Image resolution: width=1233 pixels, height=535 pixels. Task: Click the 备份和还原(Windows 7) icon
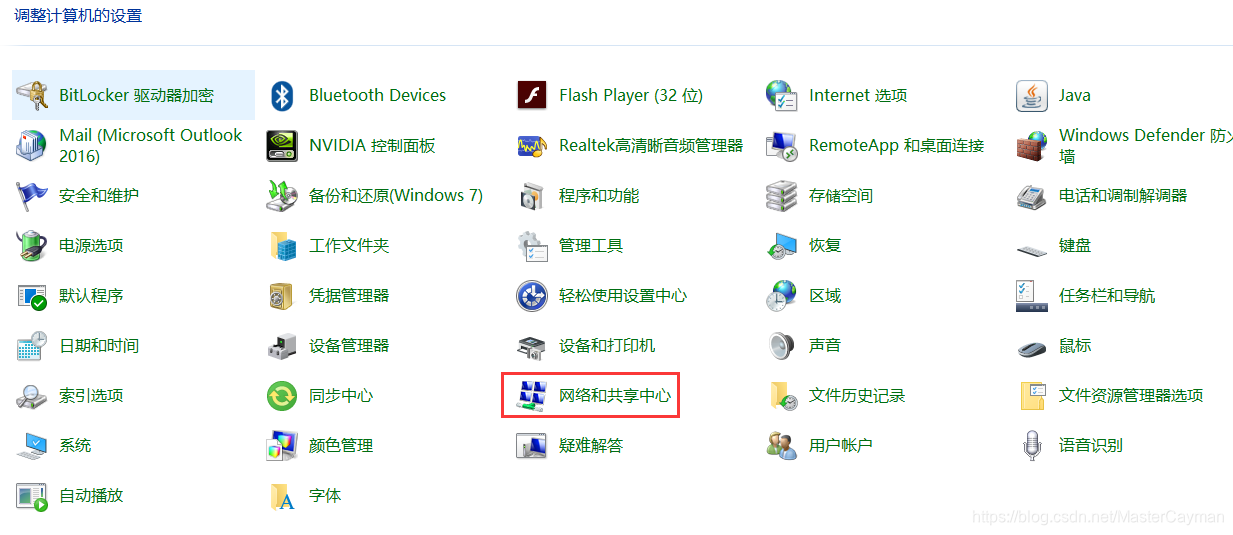[x=282, y=196]
